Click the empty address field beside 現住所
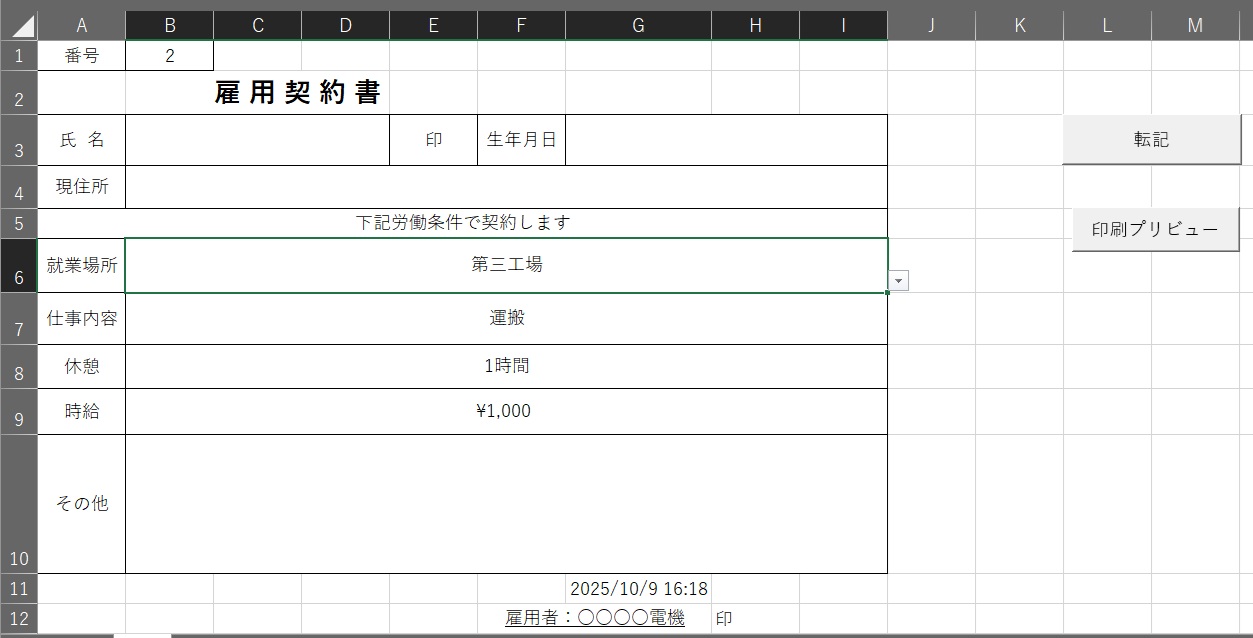 (506, 187)
